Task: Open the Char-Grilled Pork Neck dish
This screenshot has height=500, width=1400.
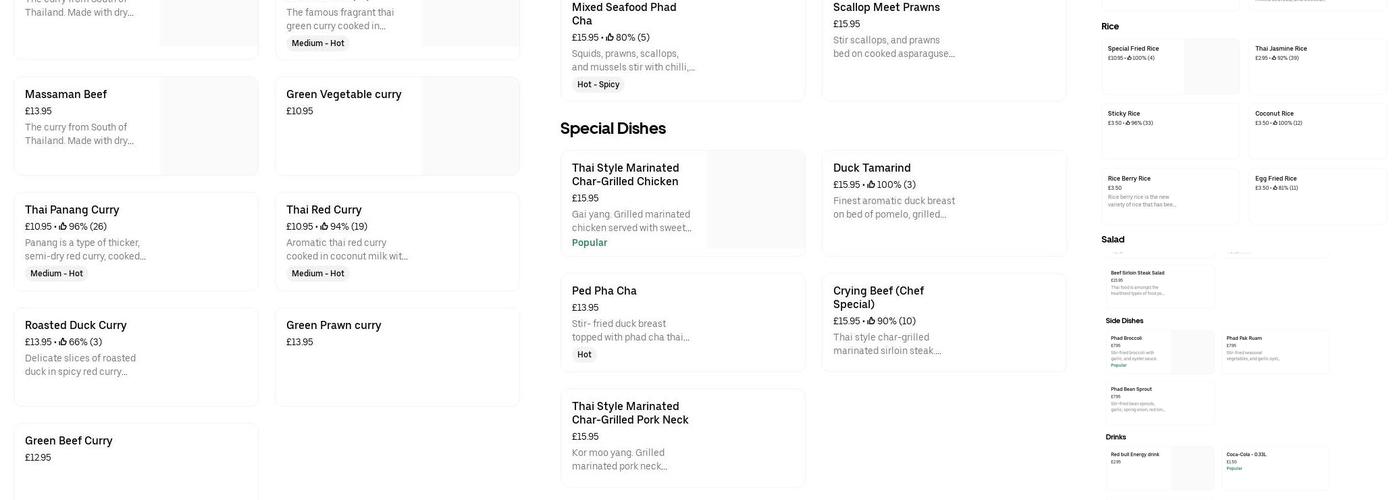Action: (630, 413)
